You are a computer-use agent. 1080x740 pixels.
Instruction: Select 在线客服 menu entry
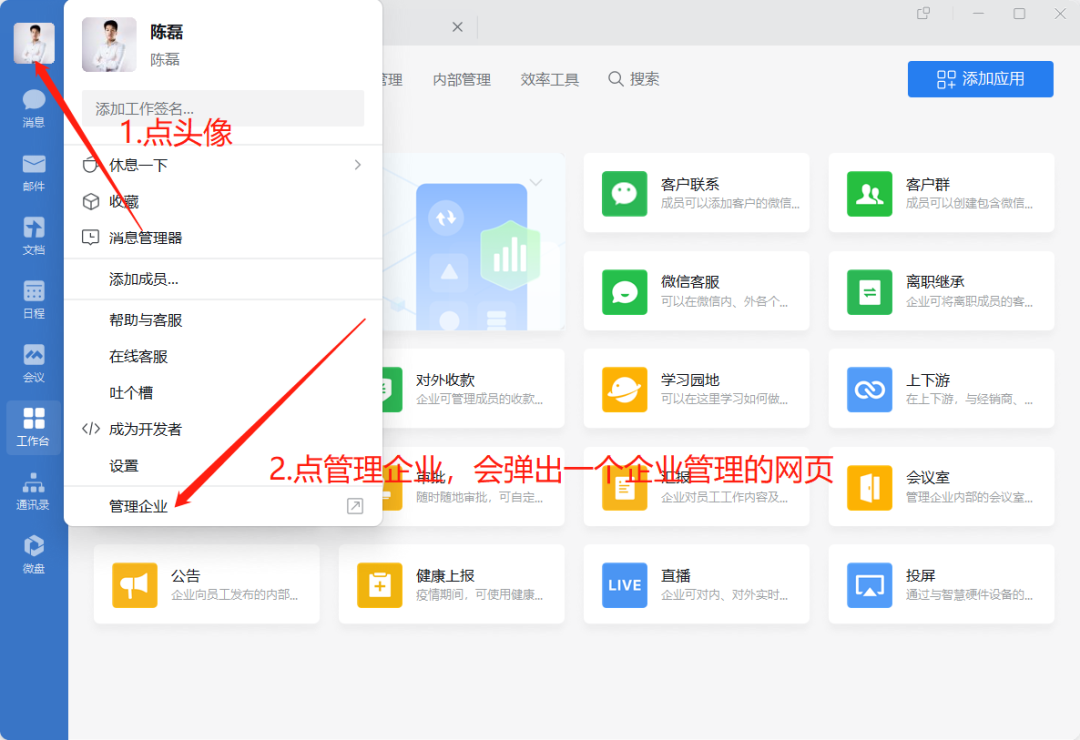(x=222, y=356)
